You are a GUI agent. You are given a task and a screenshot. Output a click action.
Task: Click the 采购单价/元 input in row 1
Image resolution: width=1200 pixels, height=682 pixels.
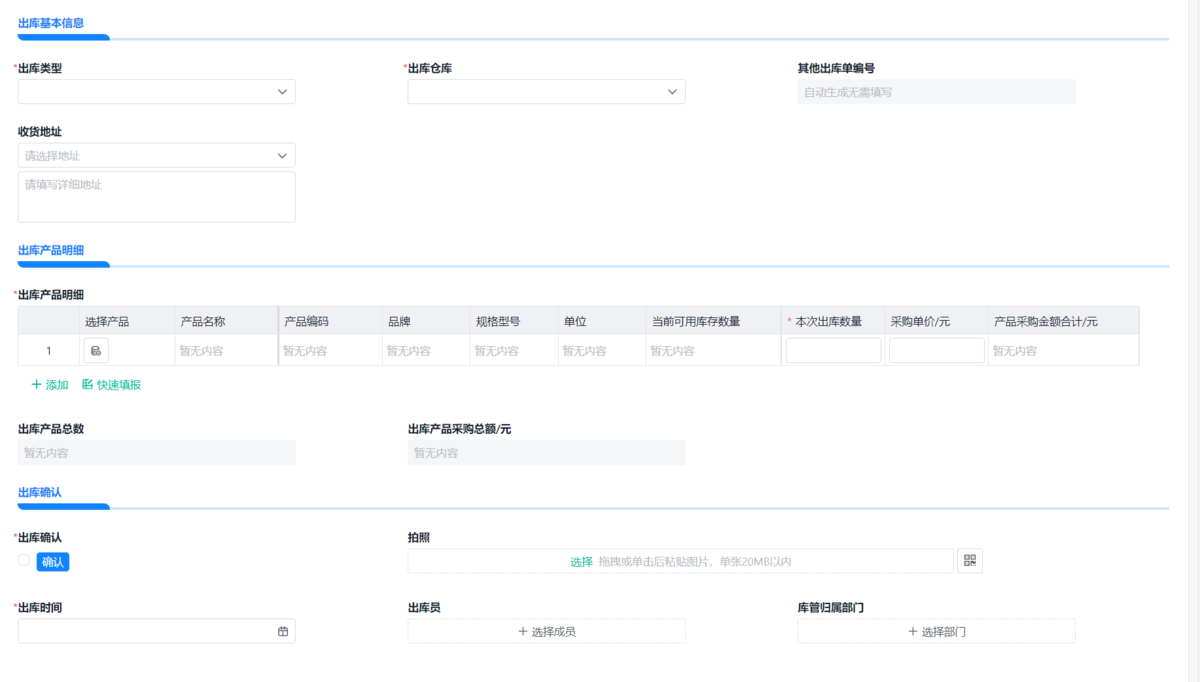pos(936,351)
